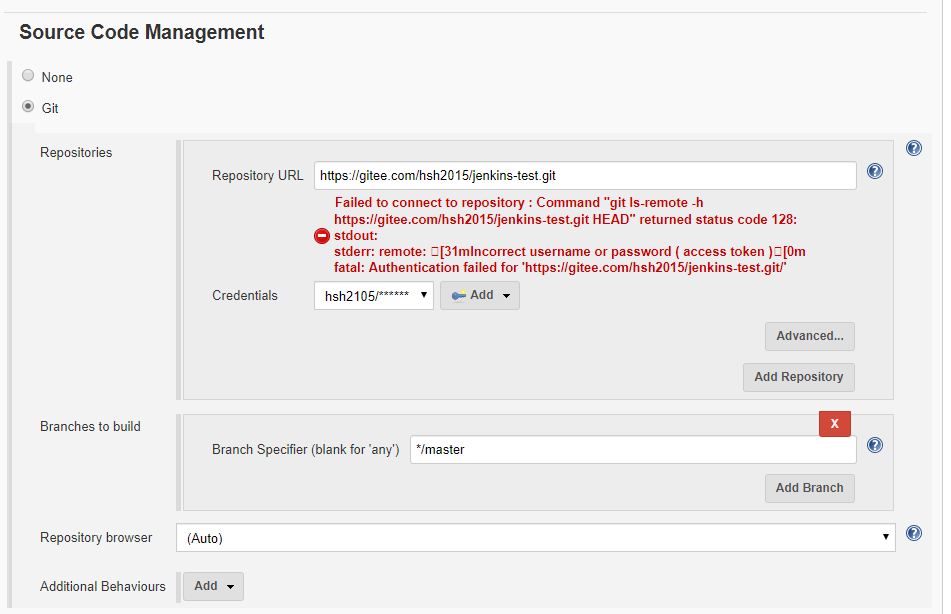Open help icon for Branch Specifier

coord(875,445)
